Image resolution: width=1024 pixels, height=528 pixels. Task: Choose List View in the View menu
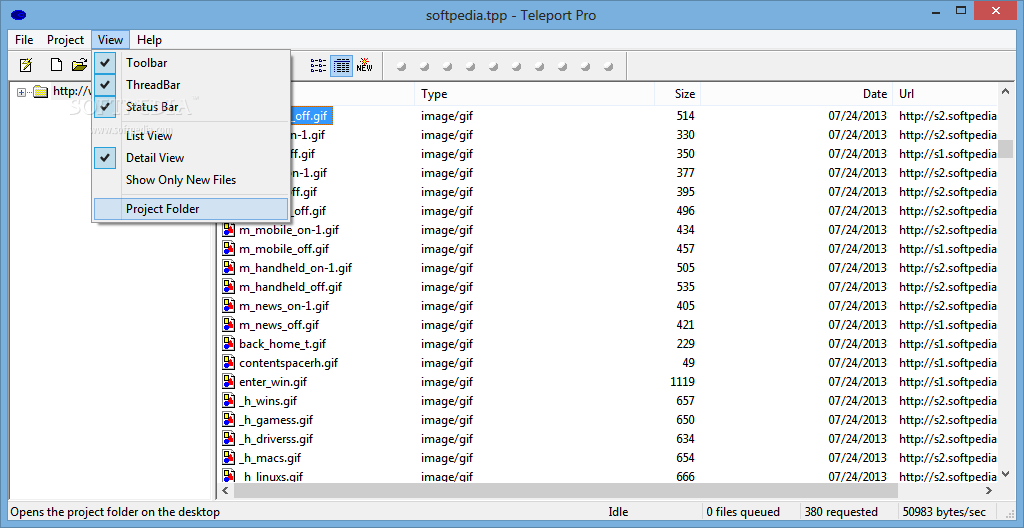[190, 136]
